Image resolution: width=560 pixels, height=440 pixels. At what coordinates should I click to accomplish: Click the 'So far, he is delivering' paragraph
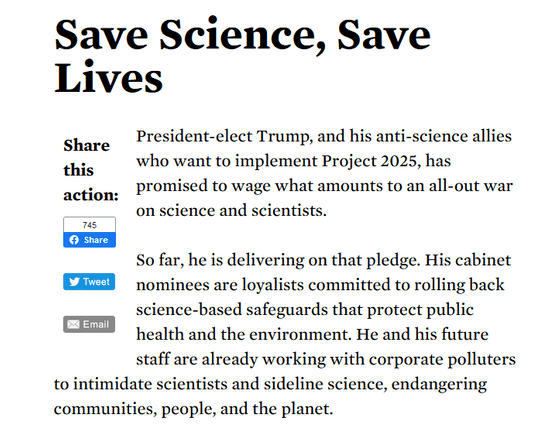click(285, 334)
